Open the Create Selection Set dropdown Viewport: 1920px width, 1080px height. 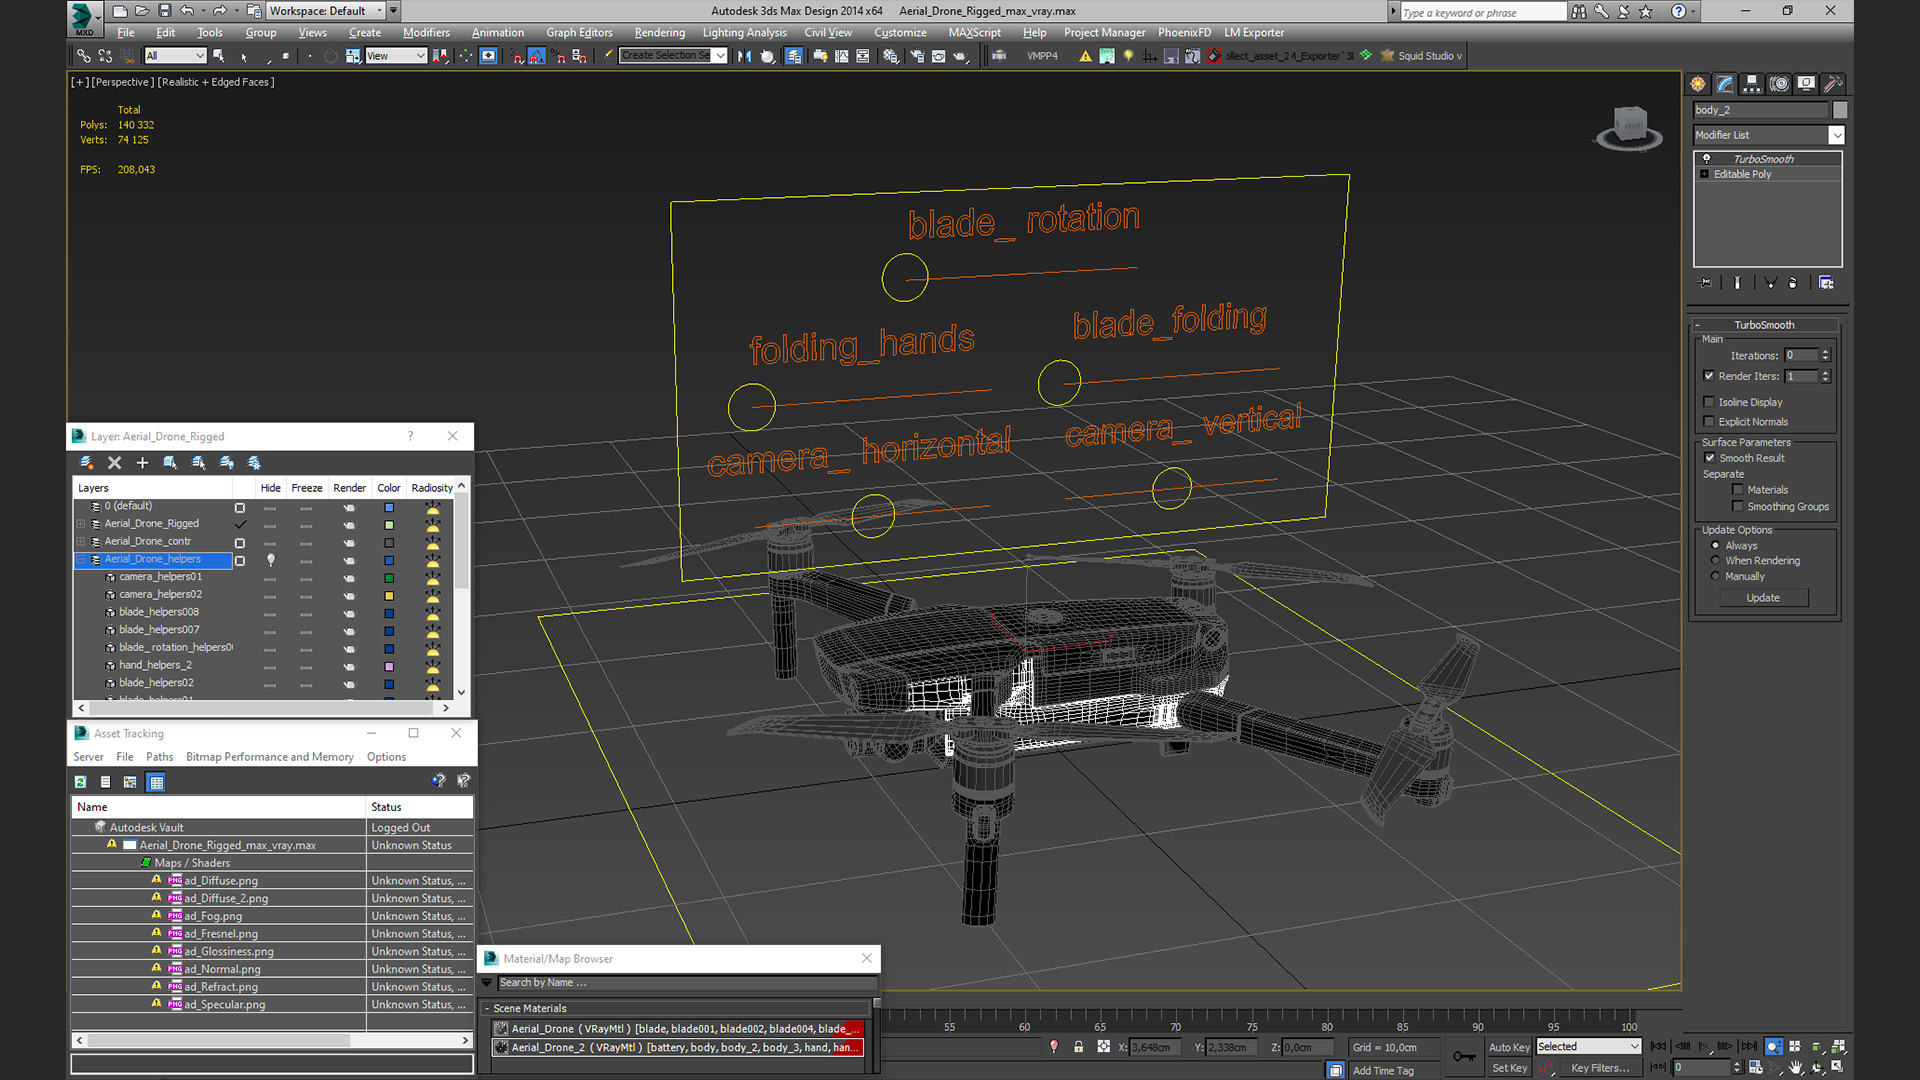click(673, 56)
